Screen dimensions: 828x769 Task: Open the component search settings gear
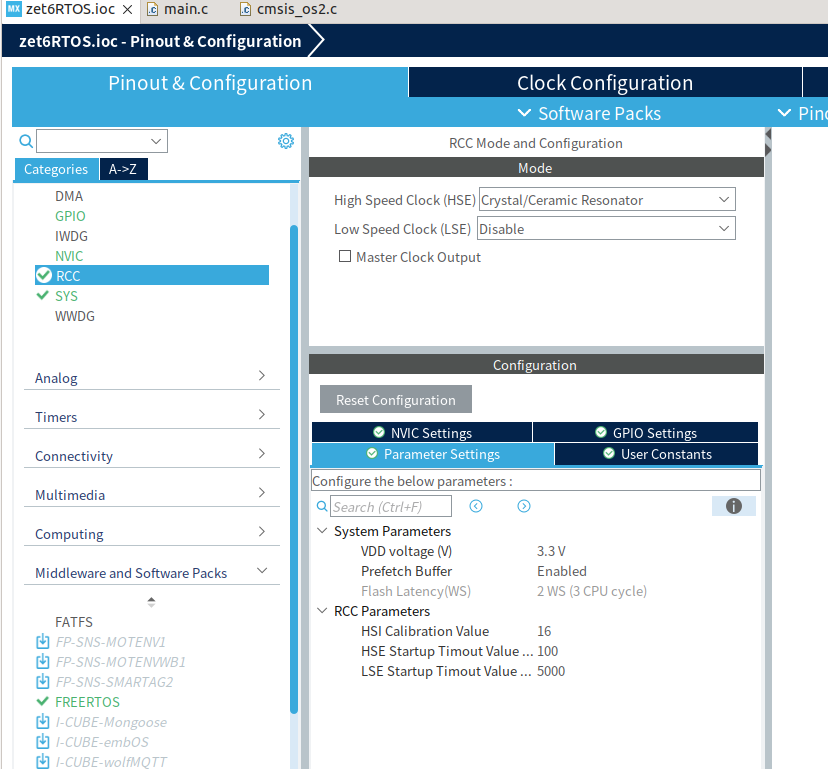tap(286, 141)
